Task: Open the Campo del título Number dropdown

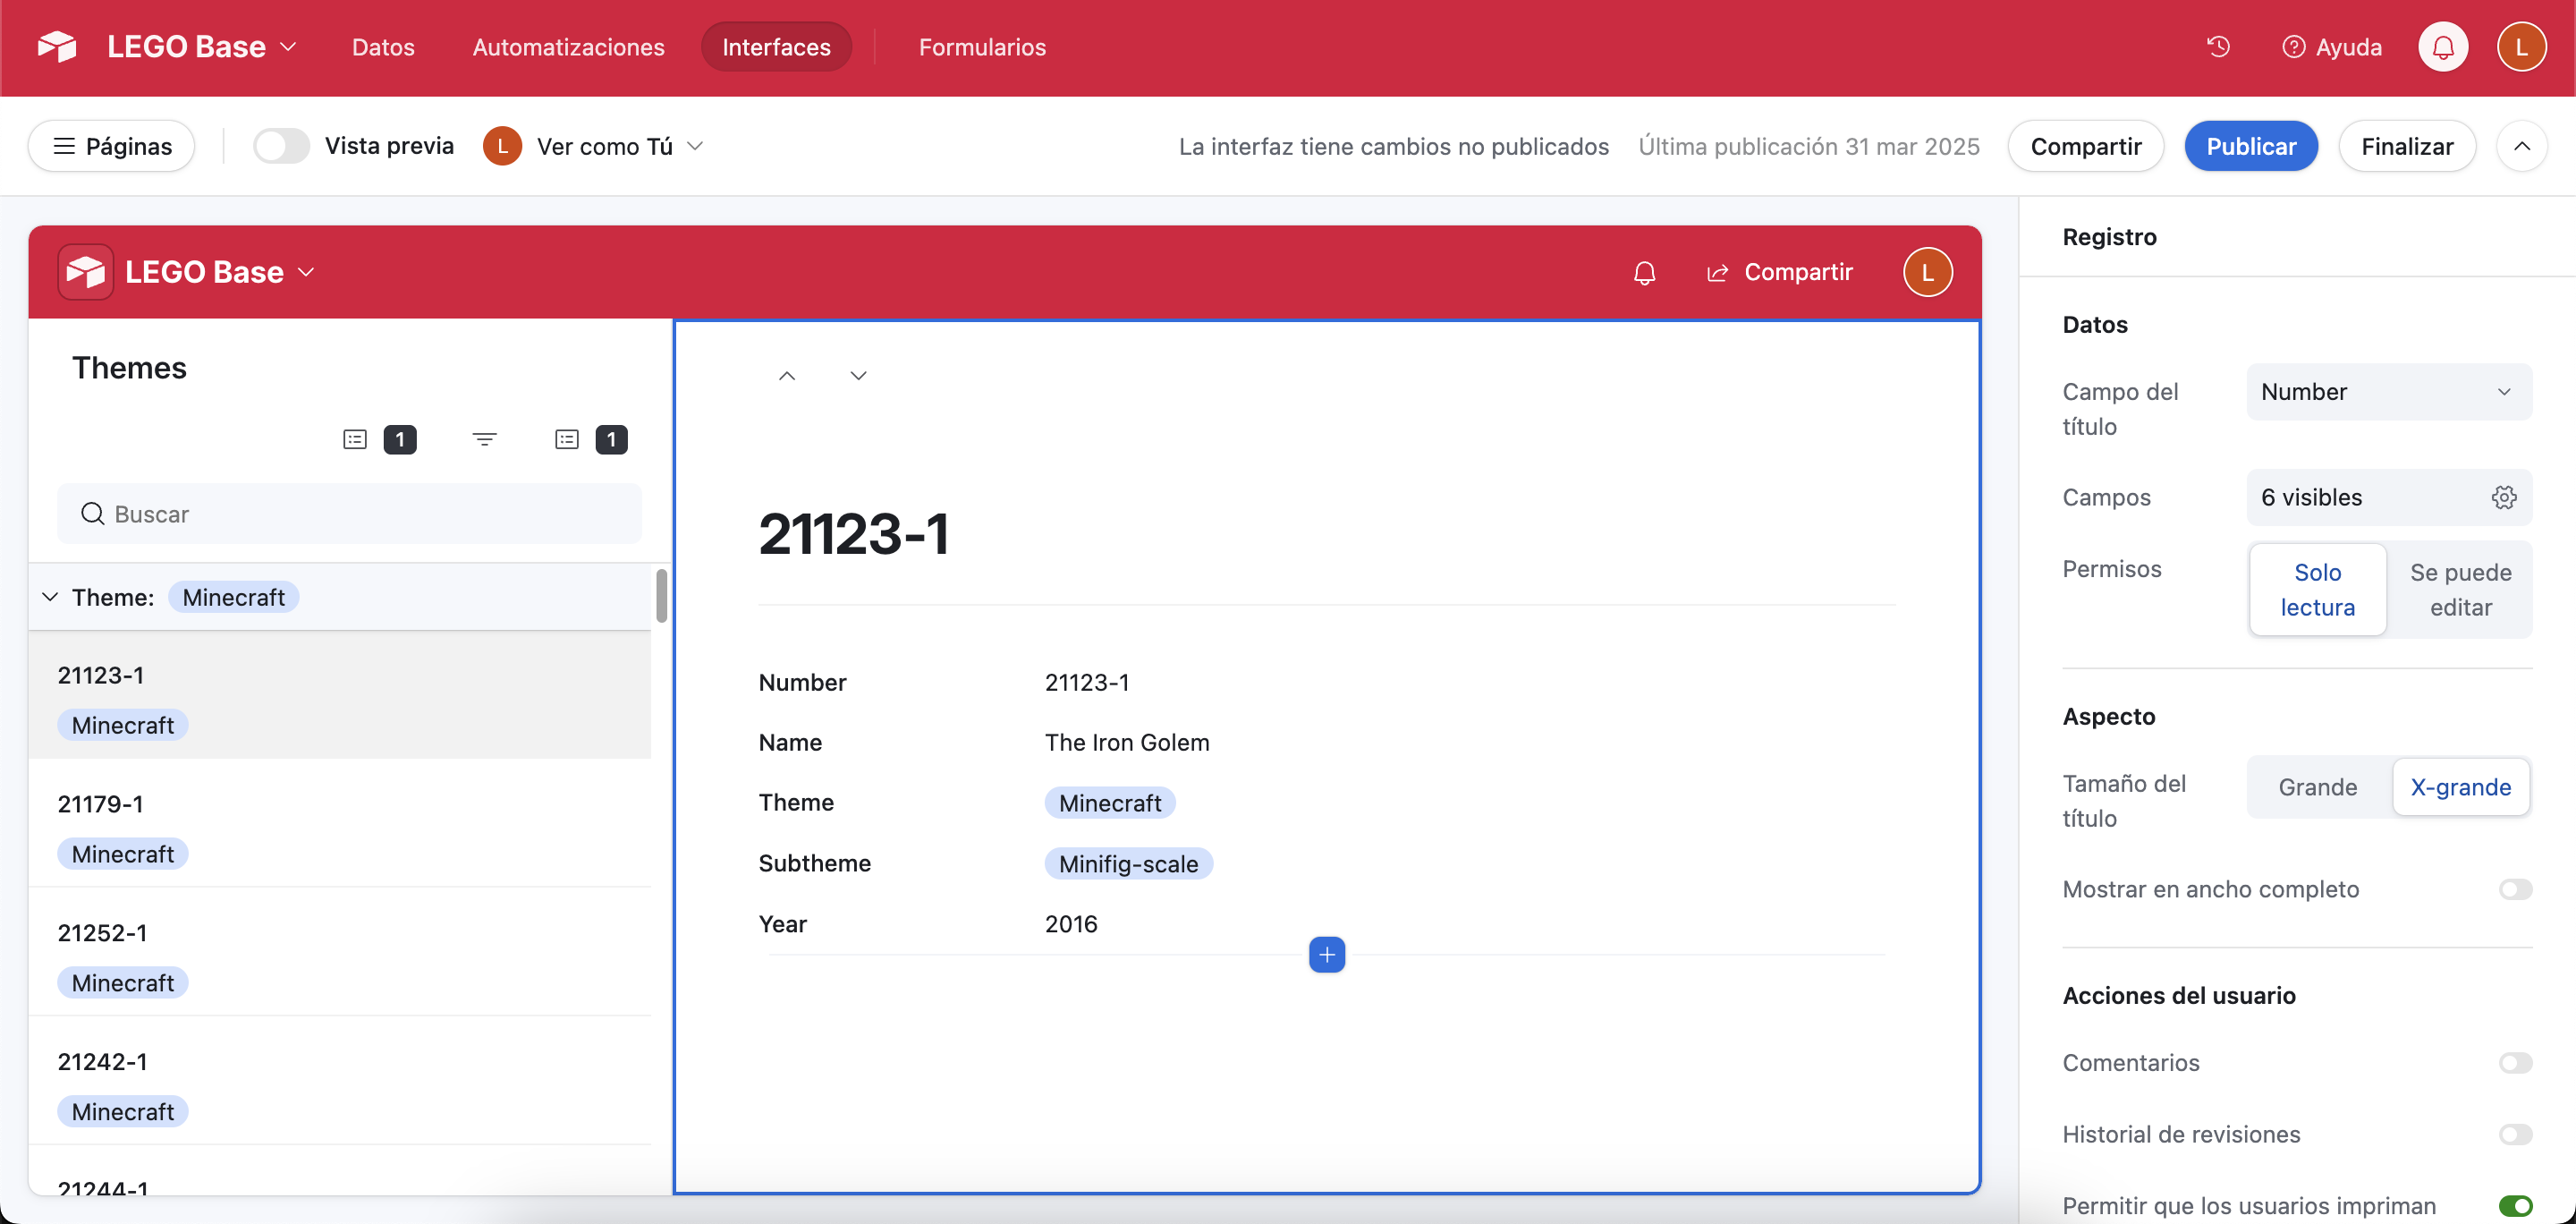Action: [x=2388, y=392]
